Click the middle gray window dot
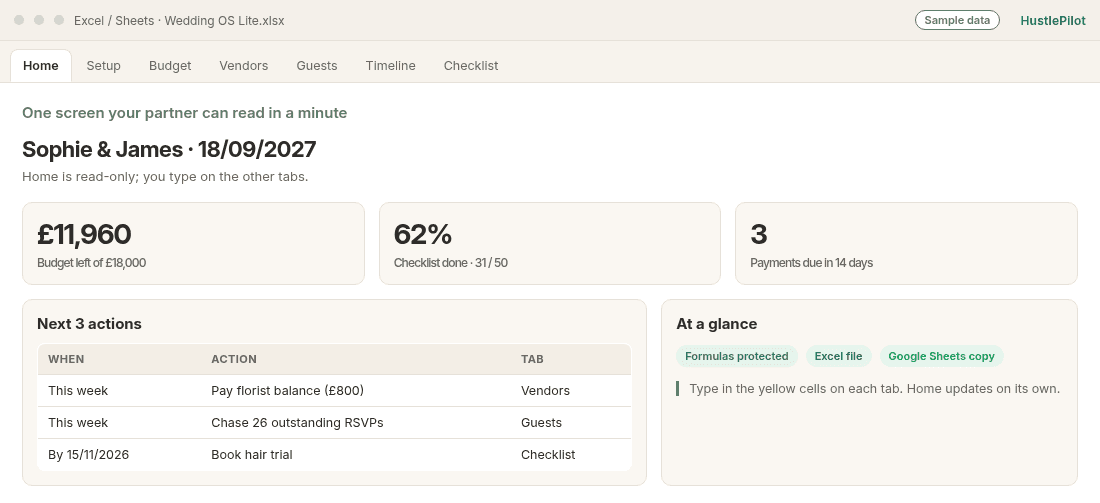Image resolution: width=1100 pixels, height=503 pixels. (x=39, y=20)
